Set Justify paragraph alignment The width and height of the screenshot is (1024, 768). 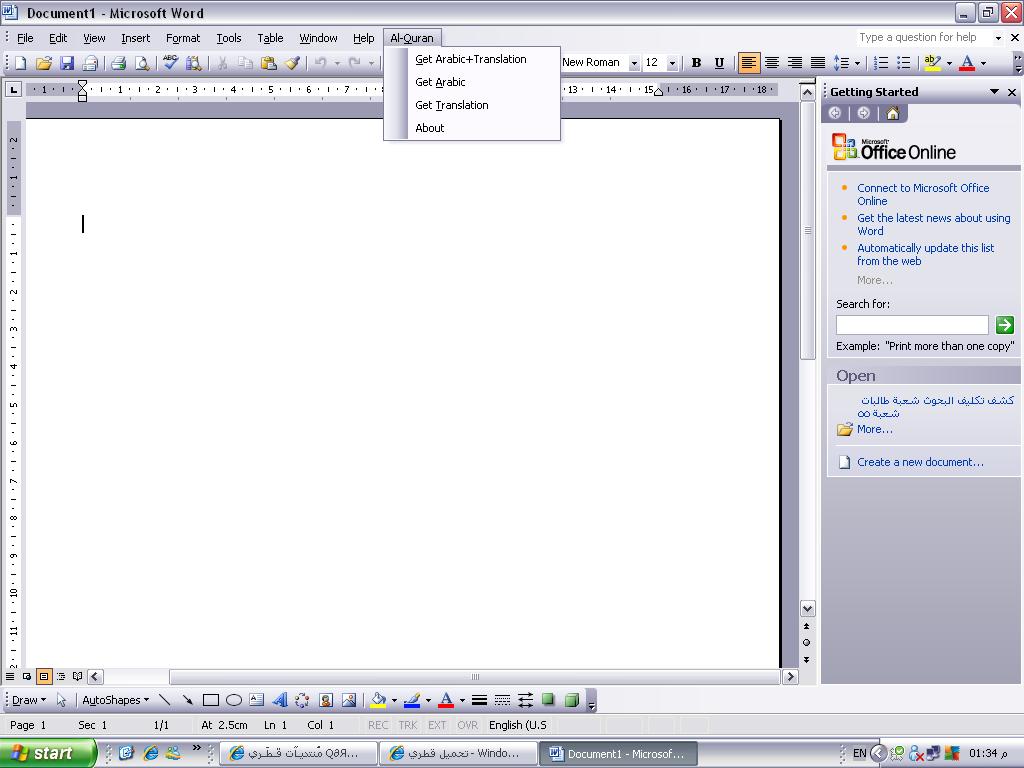pyautogui.click(x=818, y=63)
